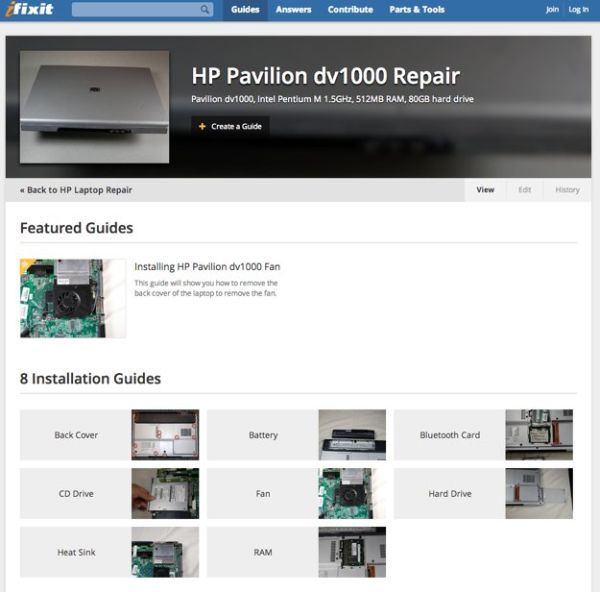Open the Back Cover installation guide

tap(76, 435)
